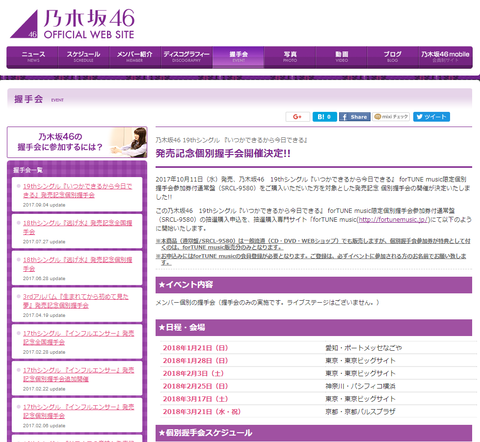Click the 2017.09.04 update date text
This screenshot has height=442, width=480.
click(x=44, y=205)
